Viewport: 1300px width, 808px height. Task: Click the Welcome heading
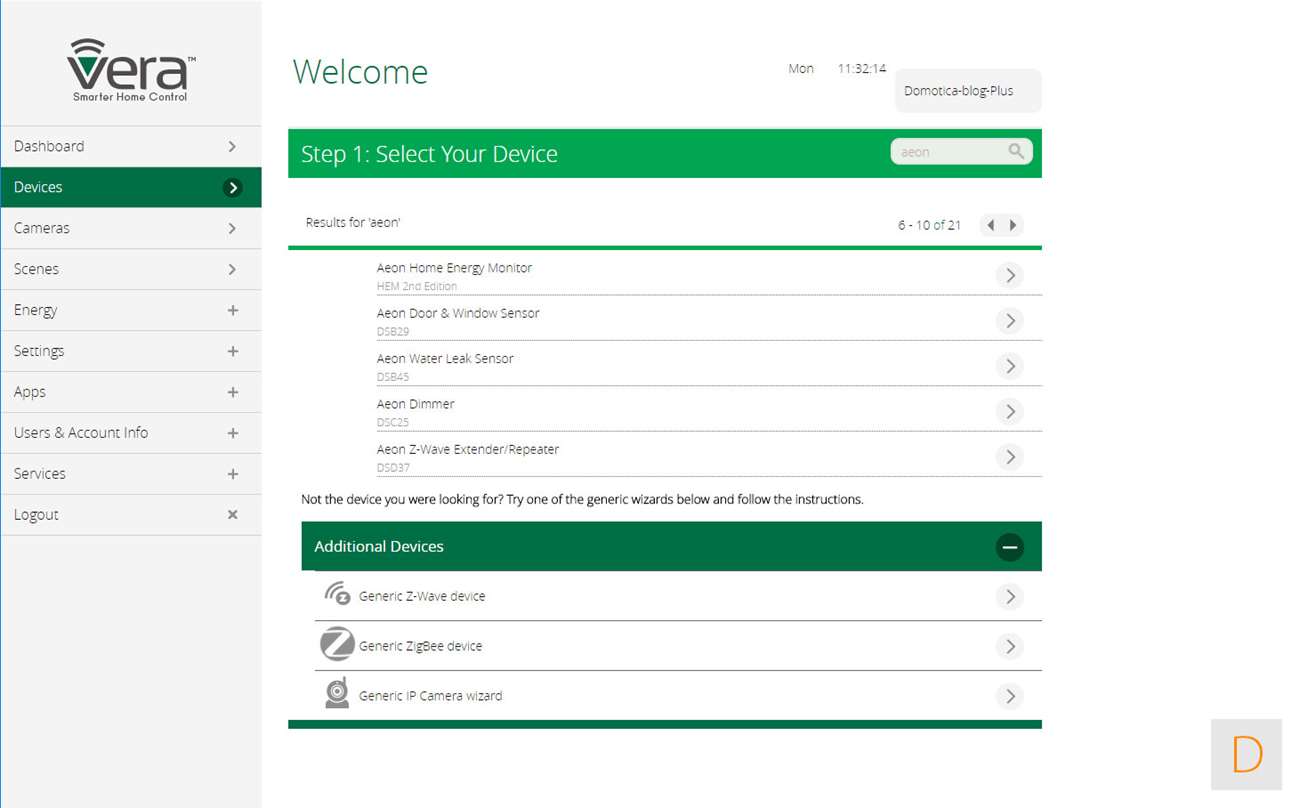coord(360,72)
